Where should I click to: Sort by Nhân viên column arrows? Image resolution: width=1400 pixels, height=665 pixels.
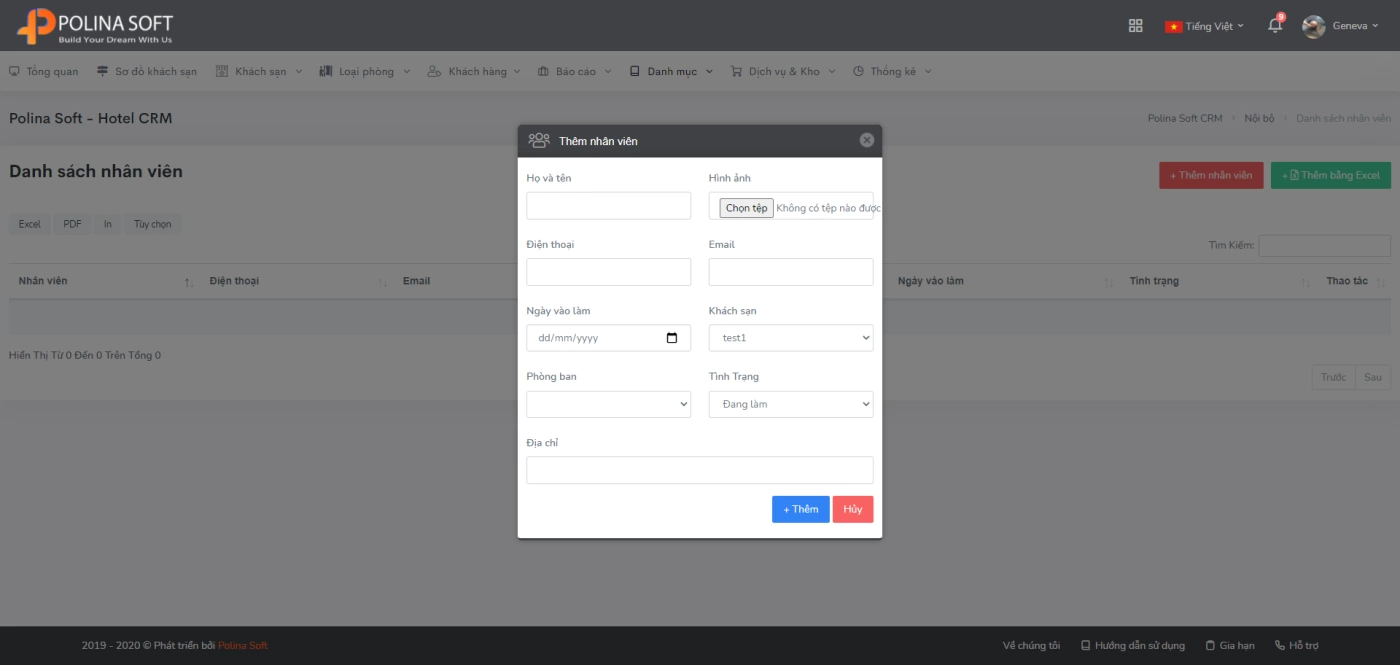tap(189, 282)
